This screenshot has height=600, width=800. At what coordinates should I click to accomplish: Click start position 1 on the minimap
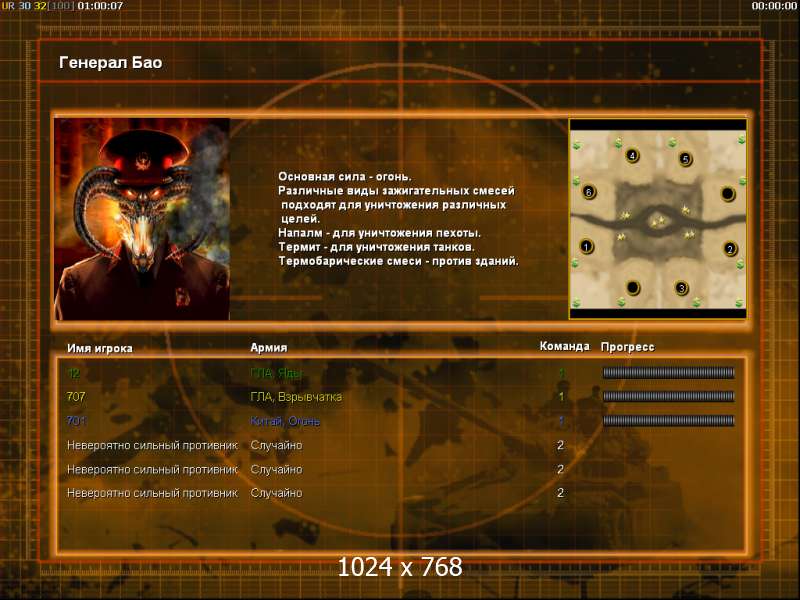[x=586, y=247]
